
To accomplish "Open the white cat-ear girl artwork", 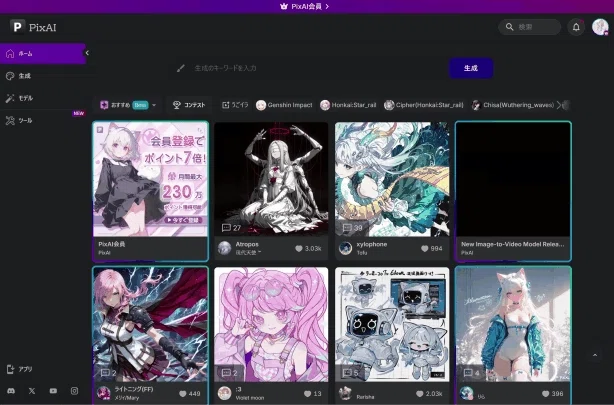I will pos(513,324).
